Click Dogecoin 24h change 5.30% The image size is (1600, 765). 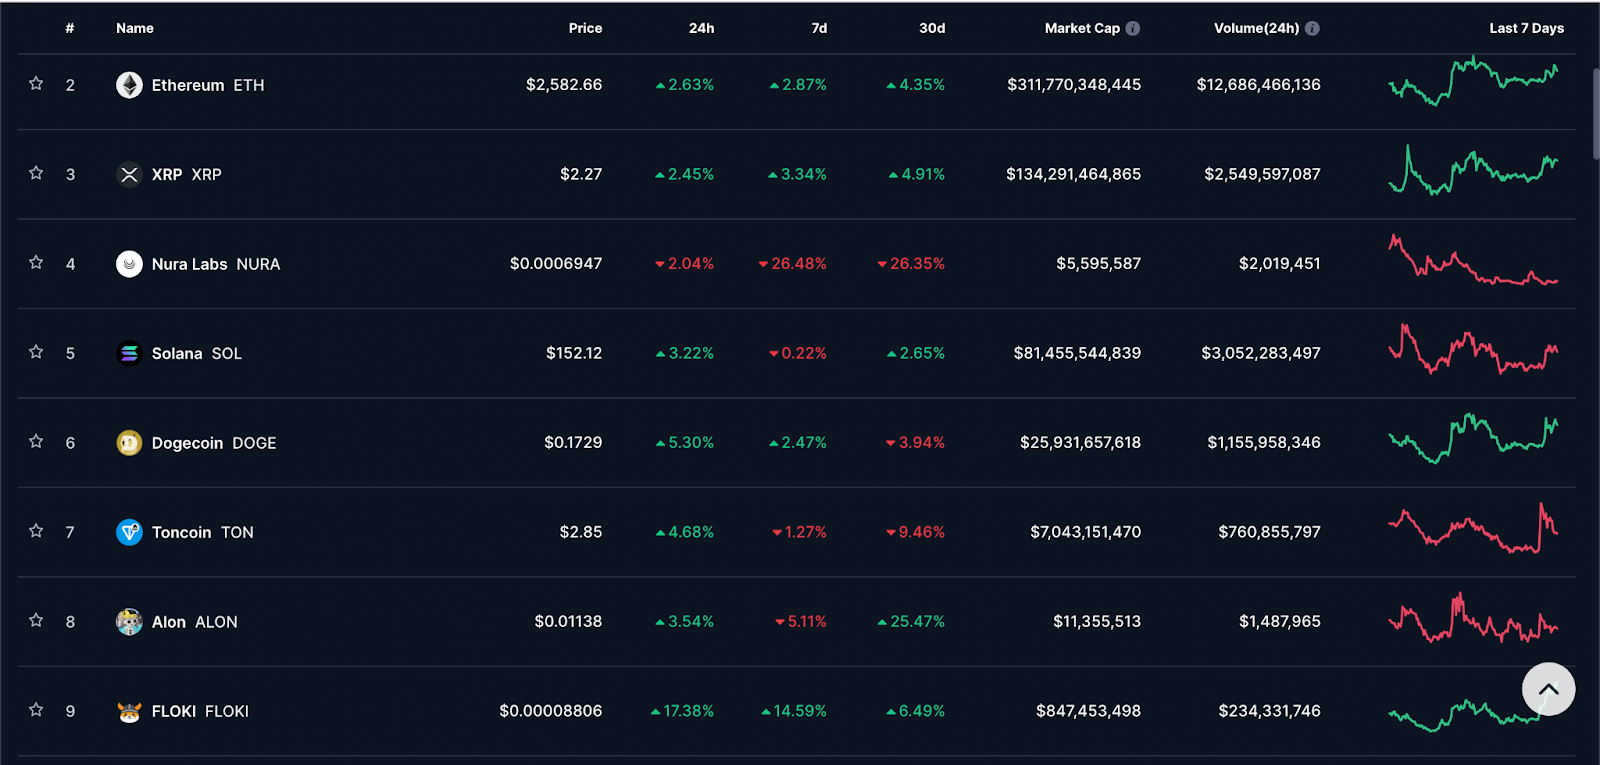[685, 442]
